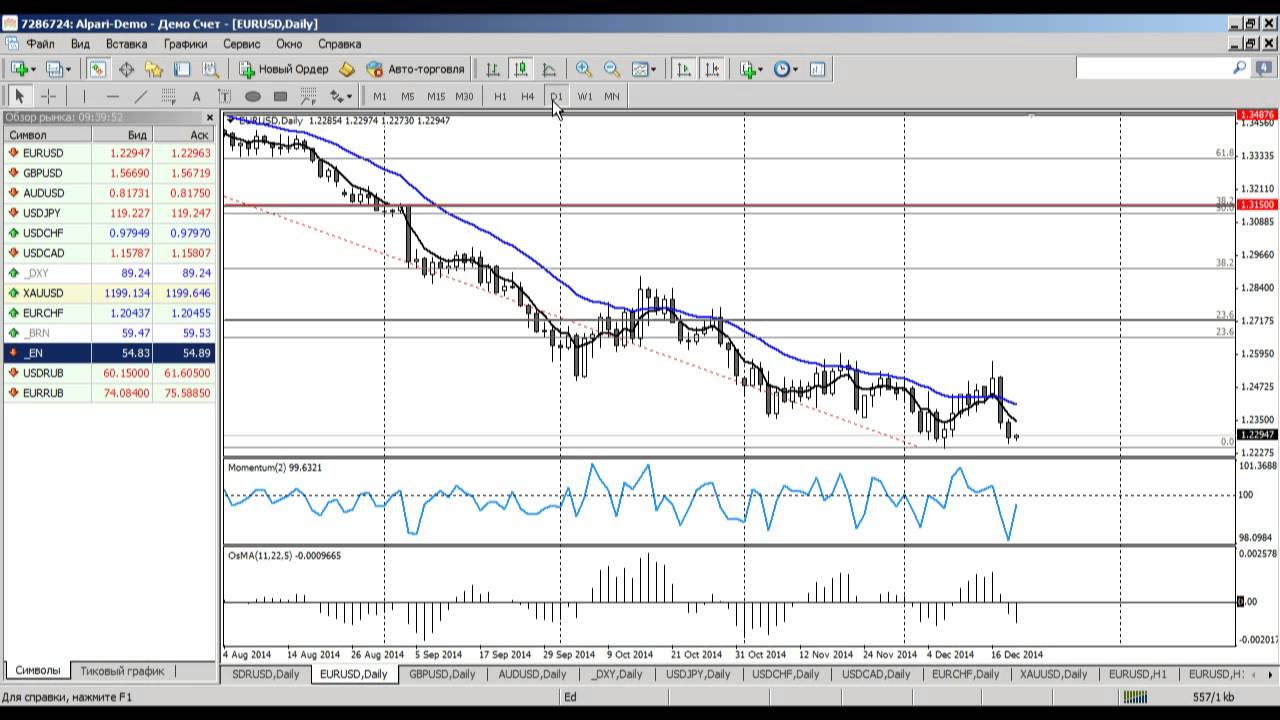Select the Horizontal Line tool
This screenshot has height=720, width=1280.
112,96
